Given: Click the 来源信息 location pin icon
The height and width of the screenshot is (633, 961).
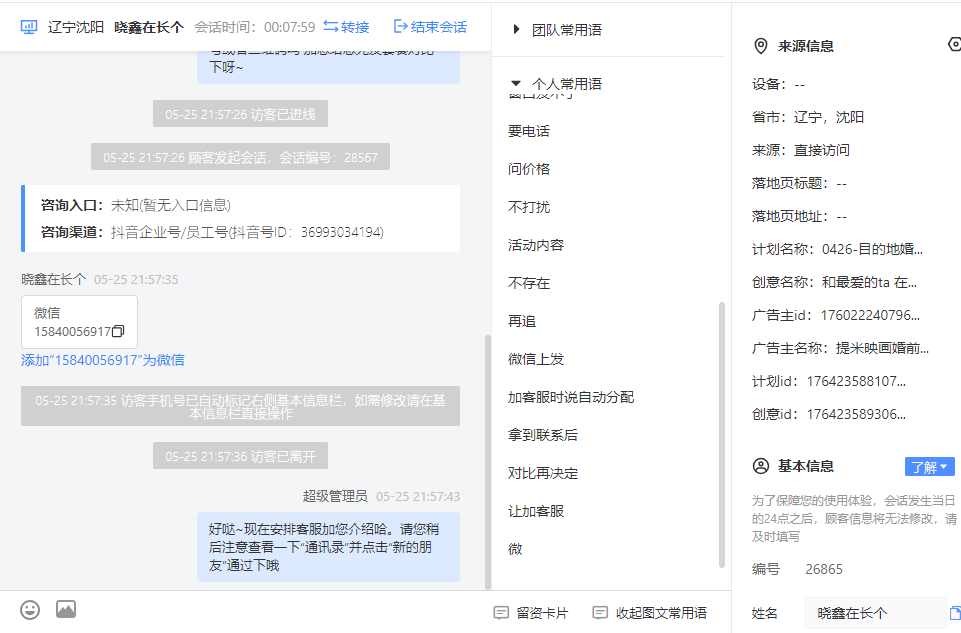Looking at the screenshot, I should pyautogui.click(x=761, y=46).
